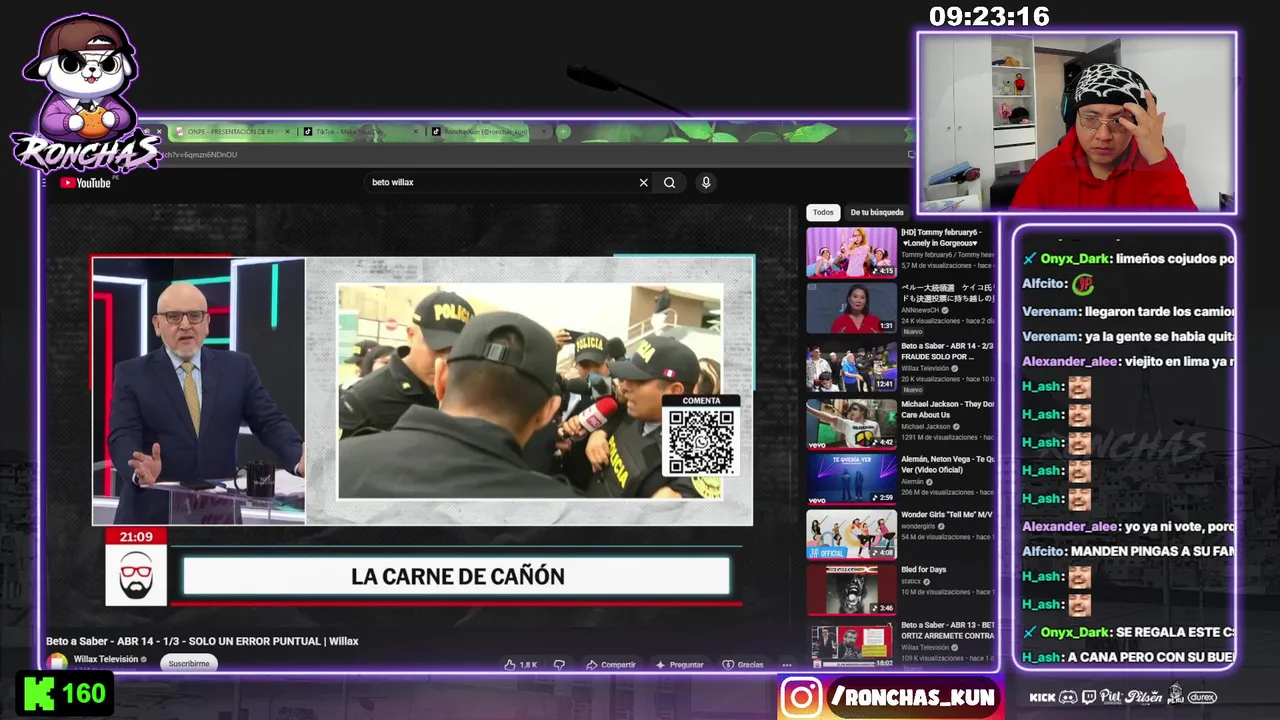Click the QR code in the video
The width and height of the screenshot is (1280, 720).
click(x=701, y=441)
